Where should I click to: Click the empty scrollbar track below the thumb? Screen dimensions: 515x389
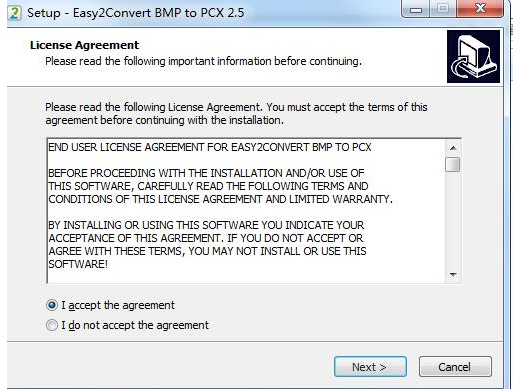tap(453, 220)
